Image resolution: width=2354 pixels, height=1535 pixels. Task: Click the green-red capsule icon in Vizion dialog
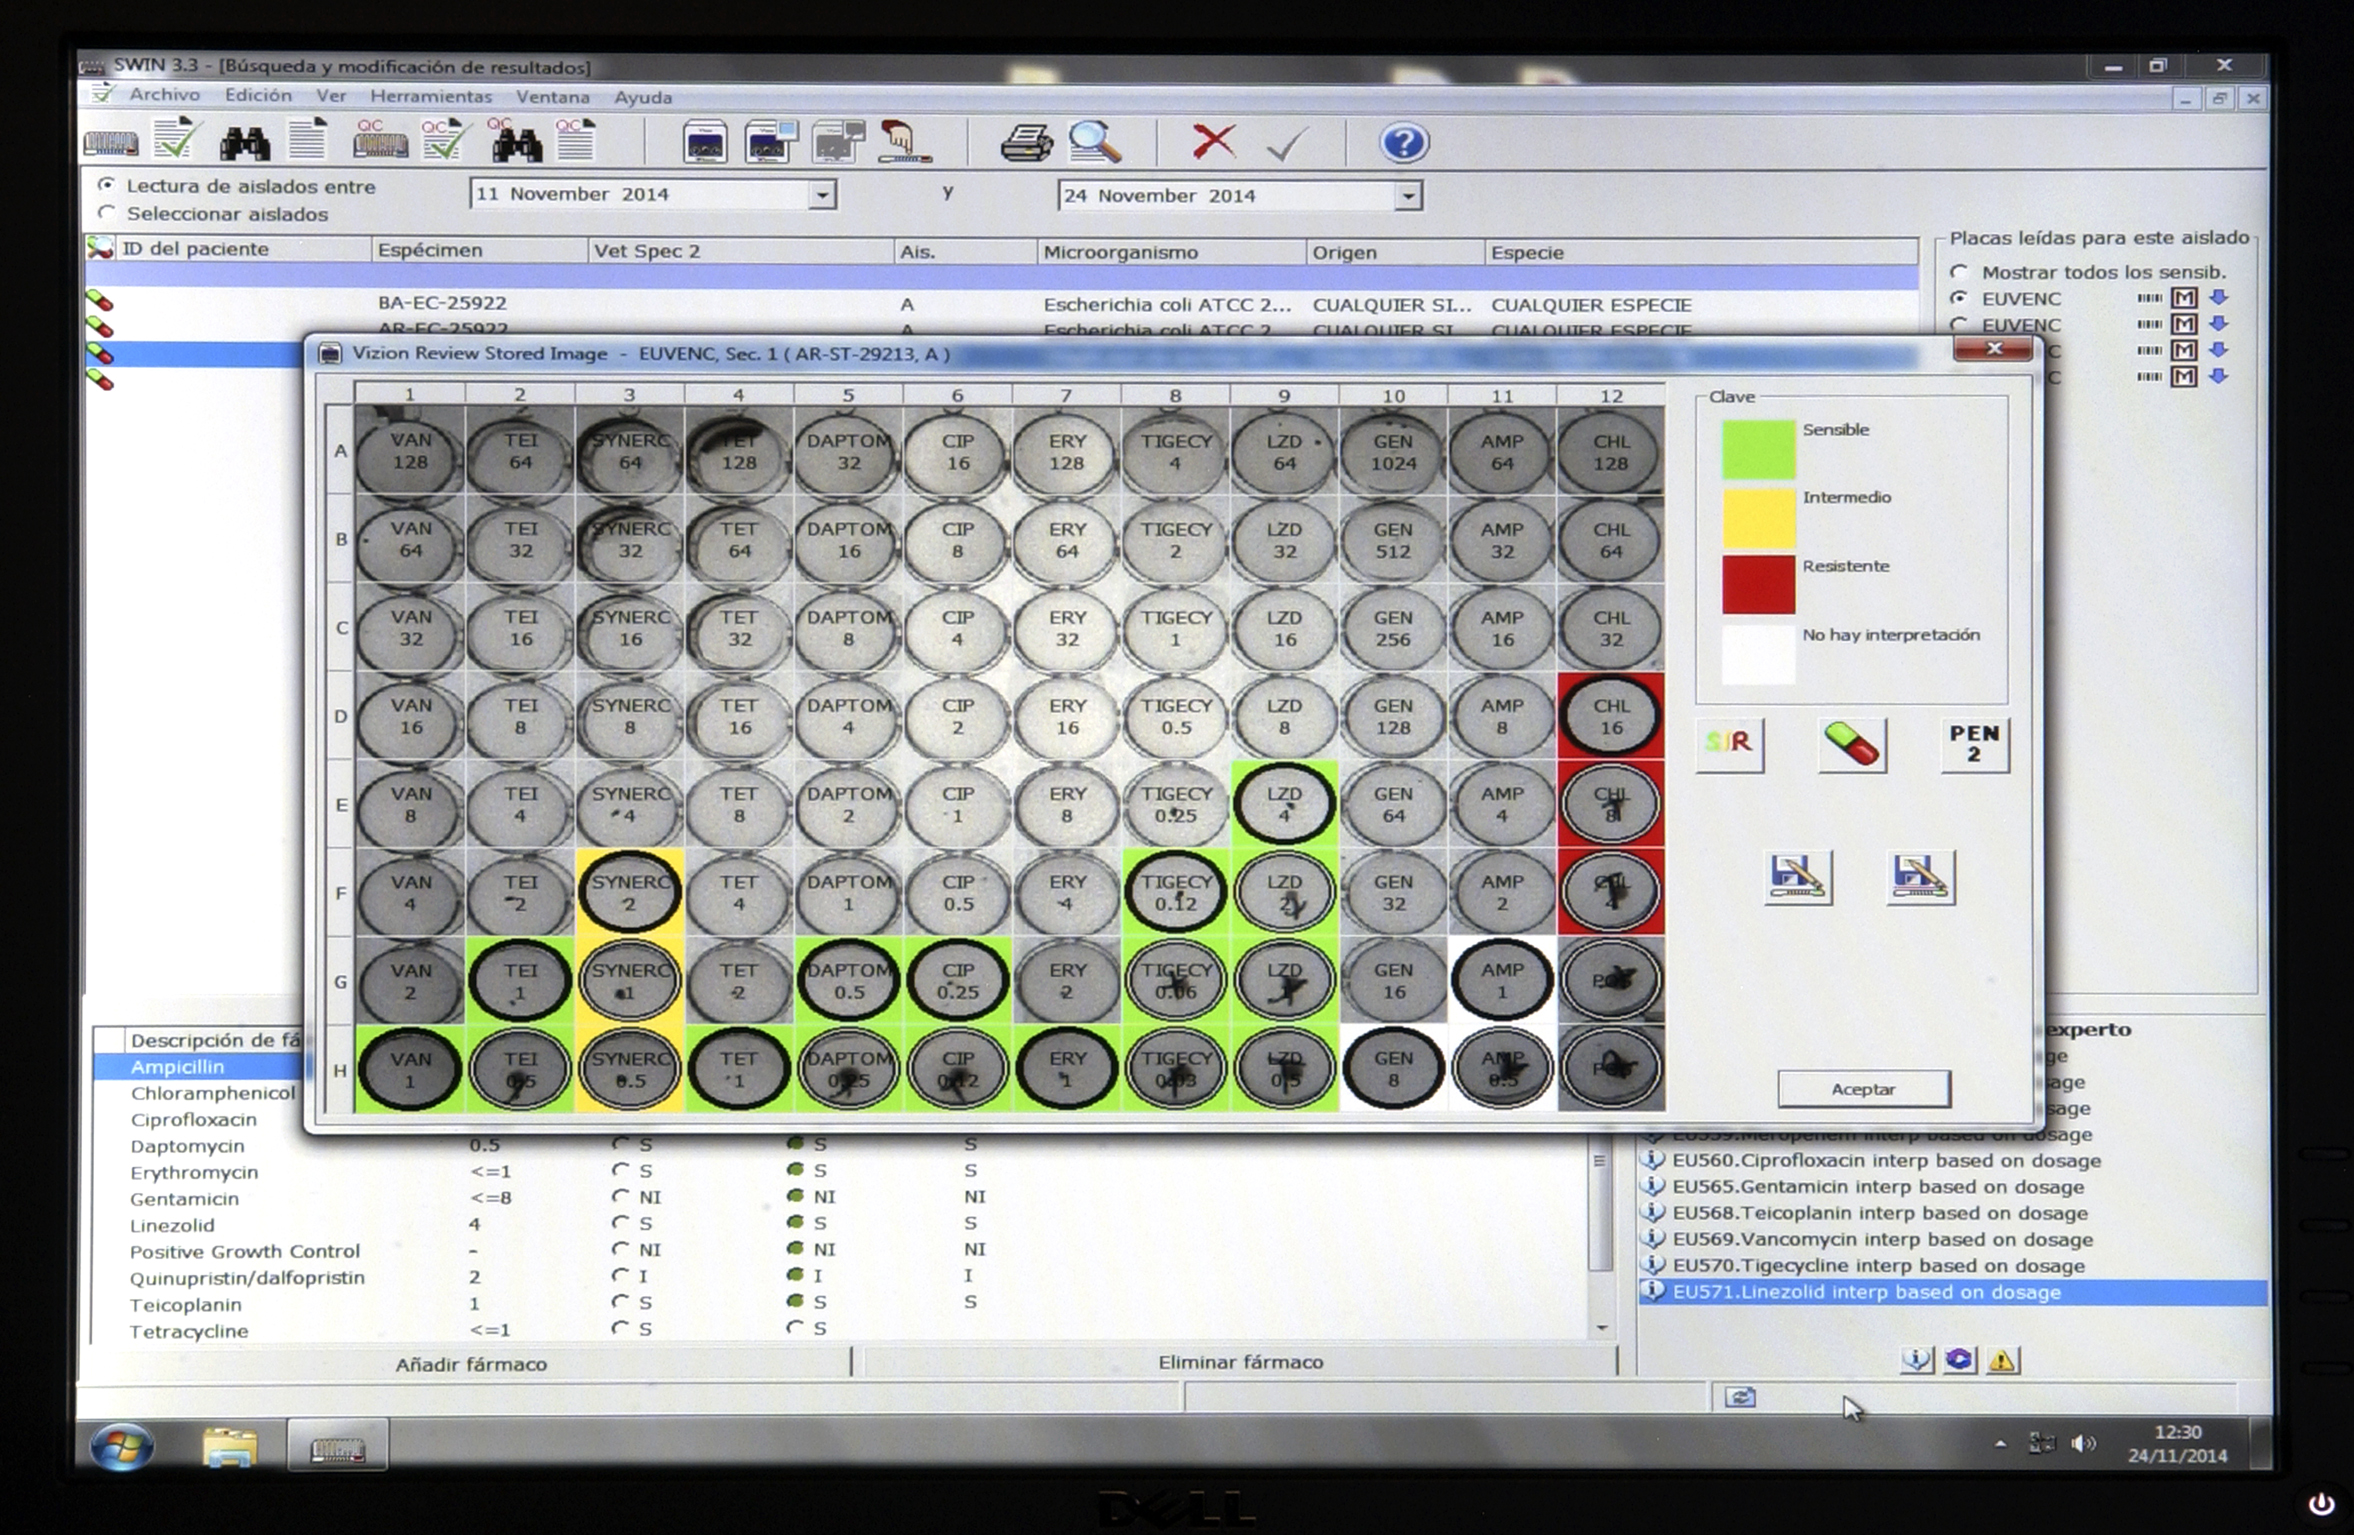coord(1852,744)
